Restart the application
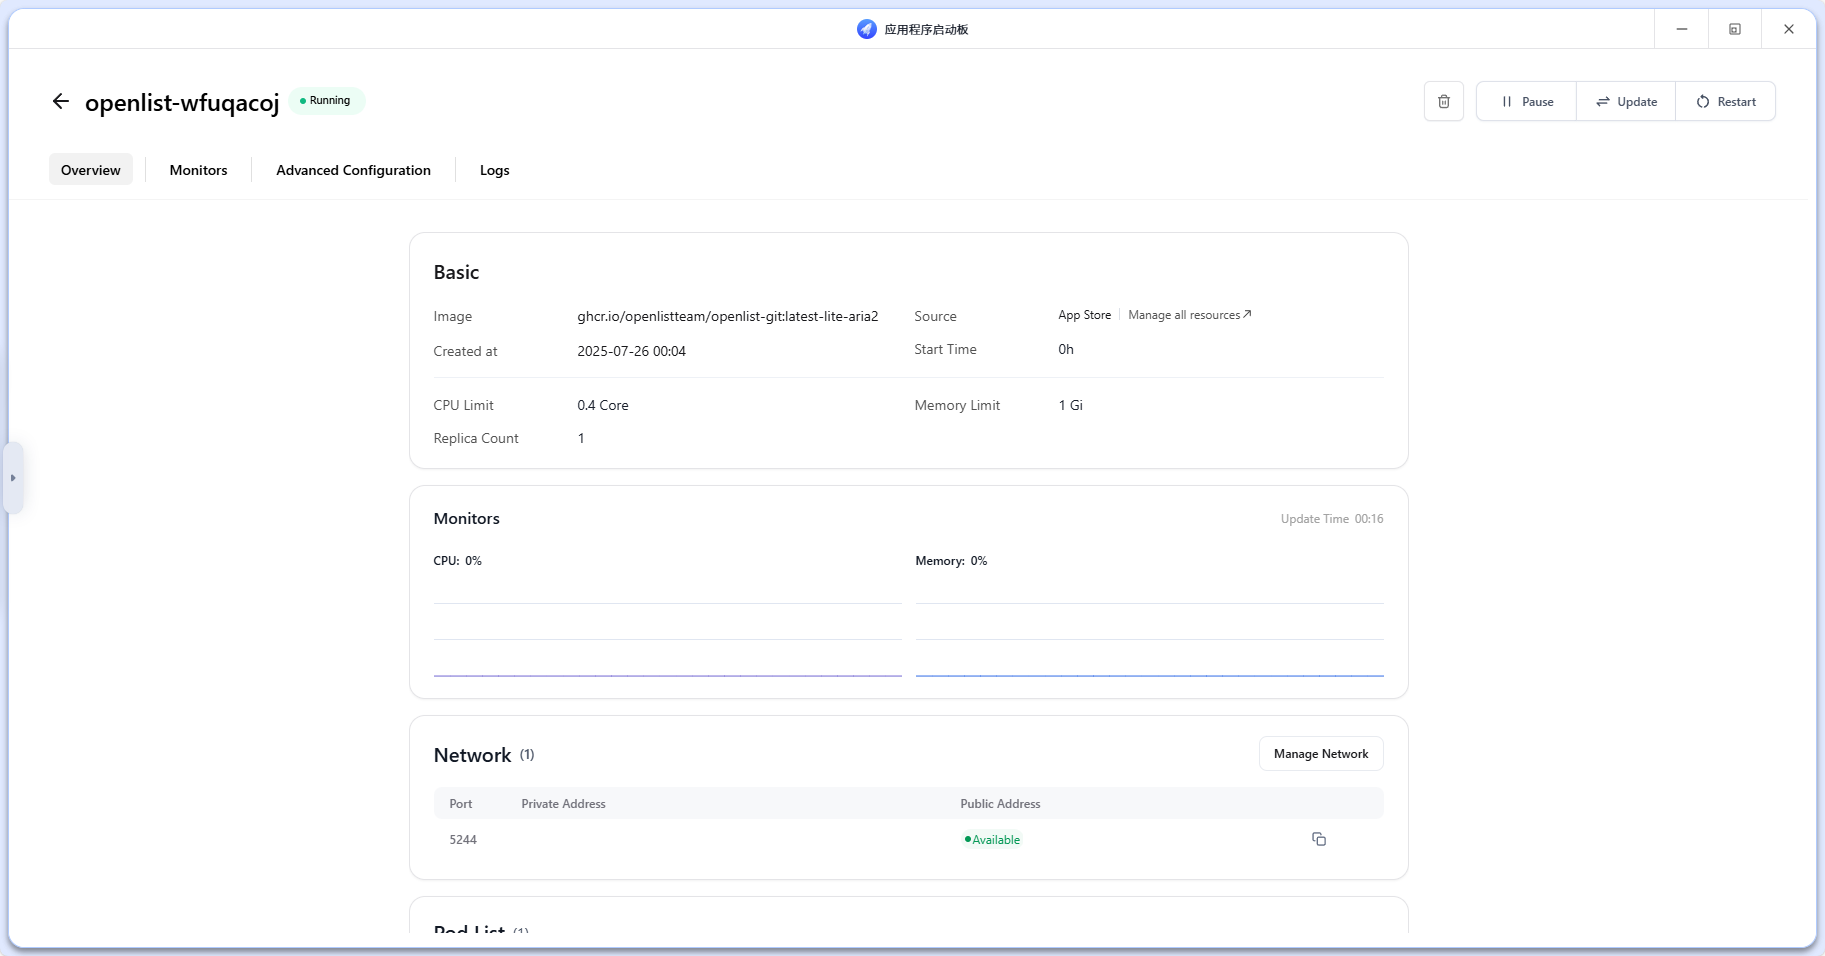1825x956 pixels. click(1725, 101)
